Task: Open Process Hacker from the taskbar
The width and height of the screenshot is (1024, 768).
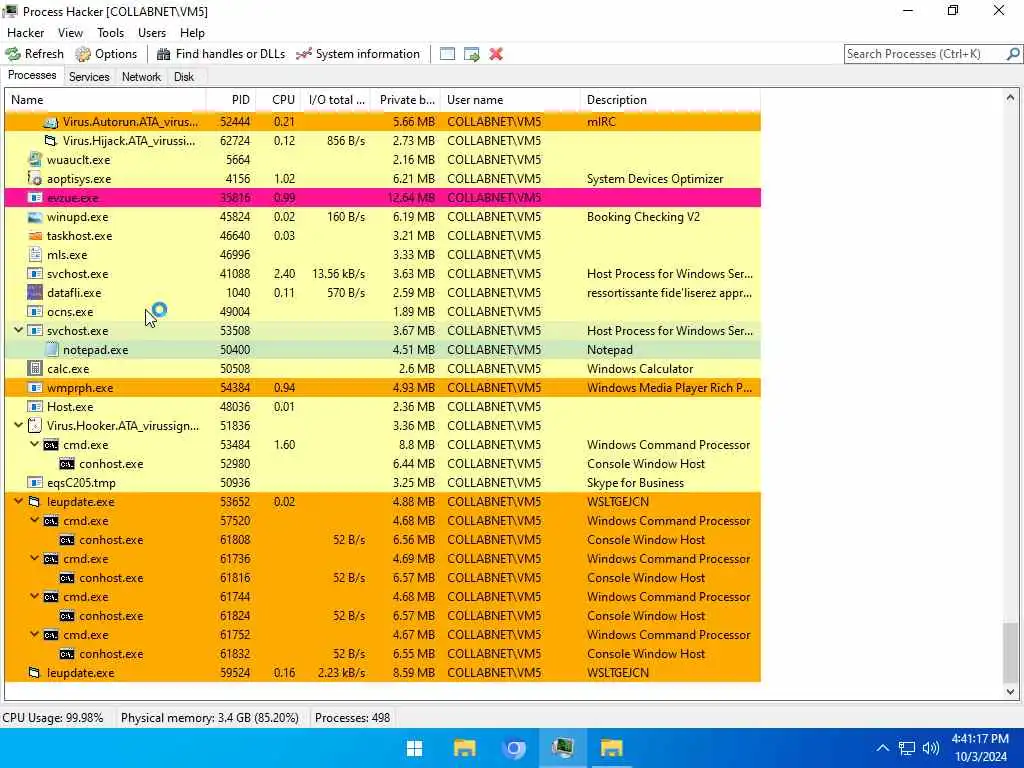Action: [x=562, y=748]
